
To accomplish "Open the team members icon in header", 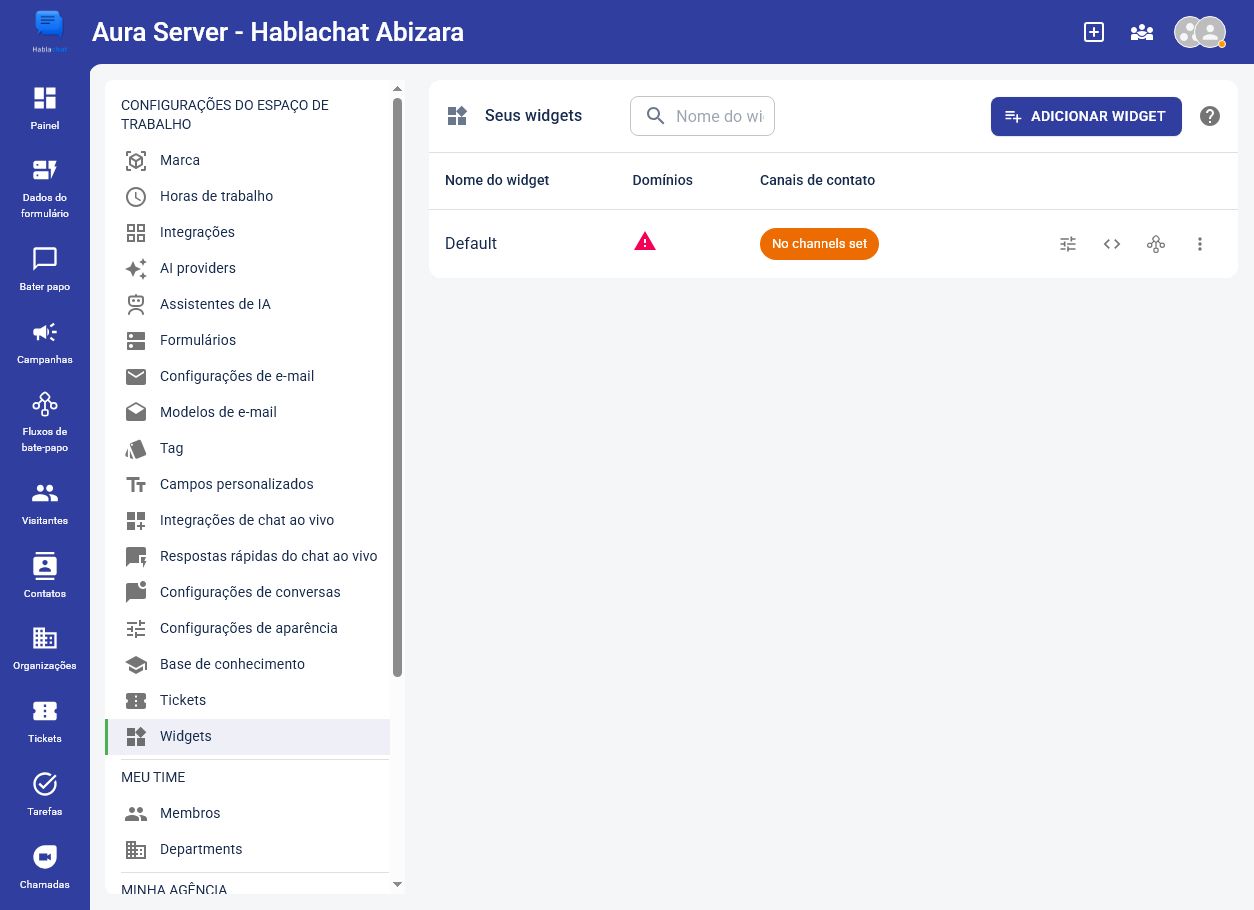I will [1142, 32].
